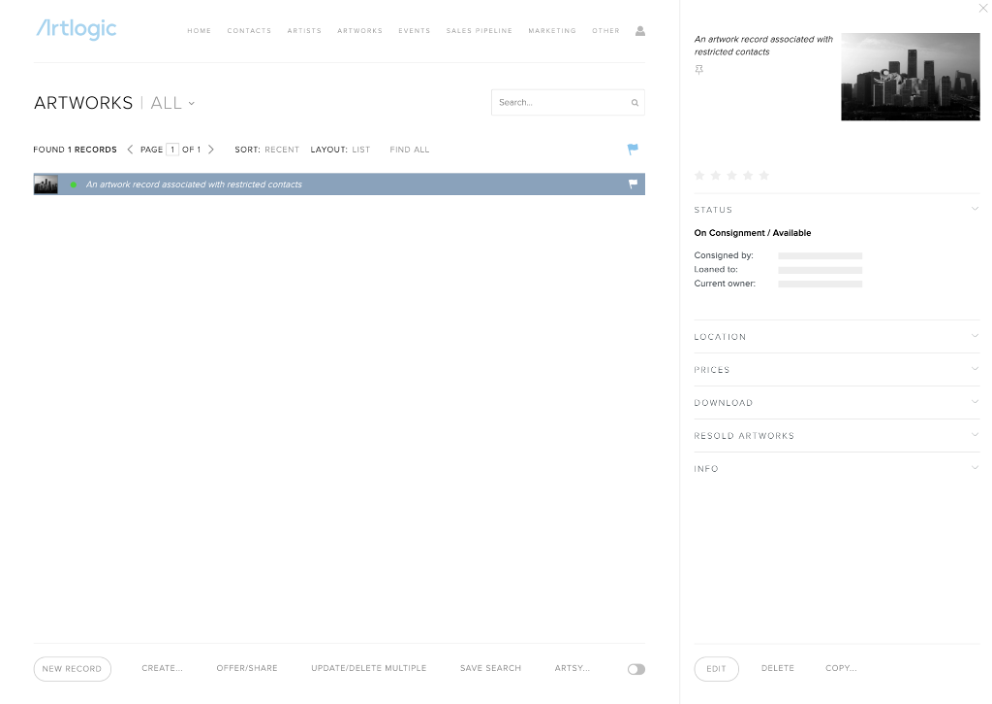This screenshot has height=704, width=992.
Task: Go to the next page arrow
Action: pos(211,150)
